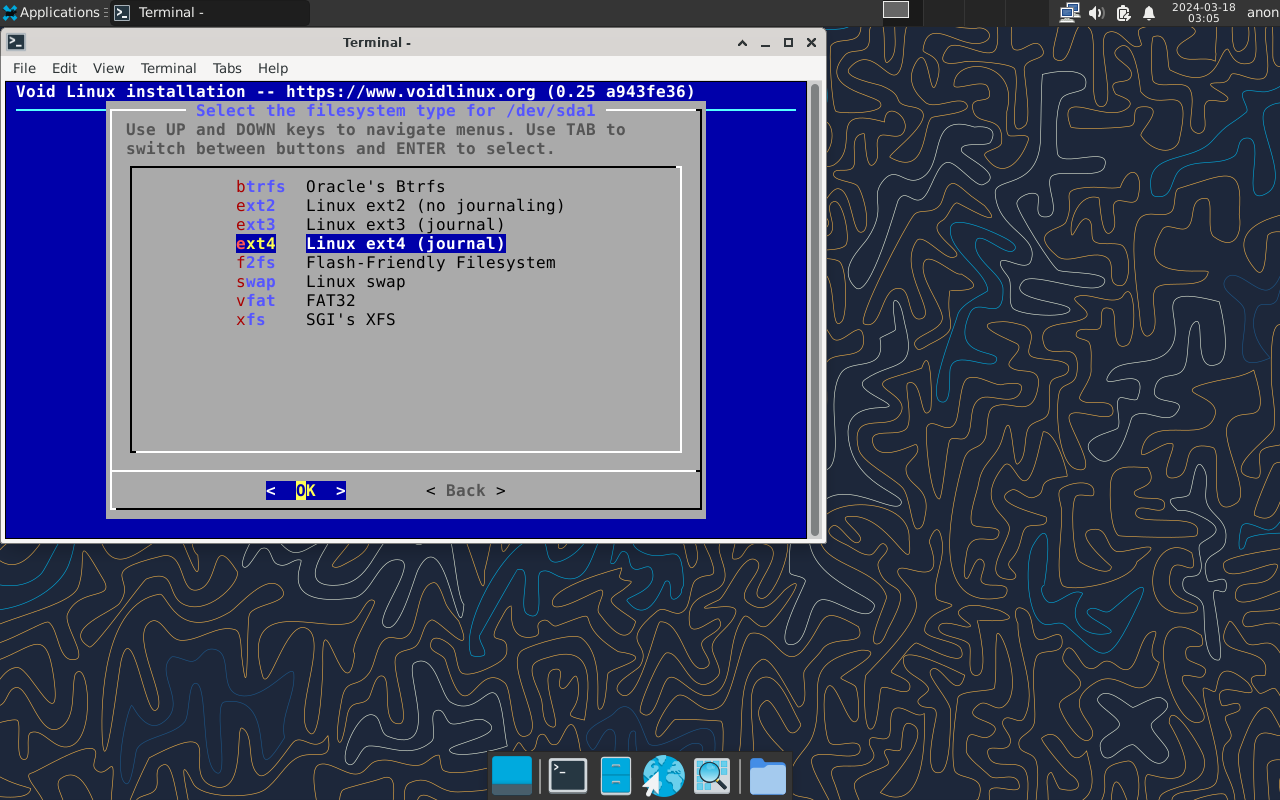Click the date and time clock
The width and height of the screenshot is (1280, 800).
click(1203, 13)
